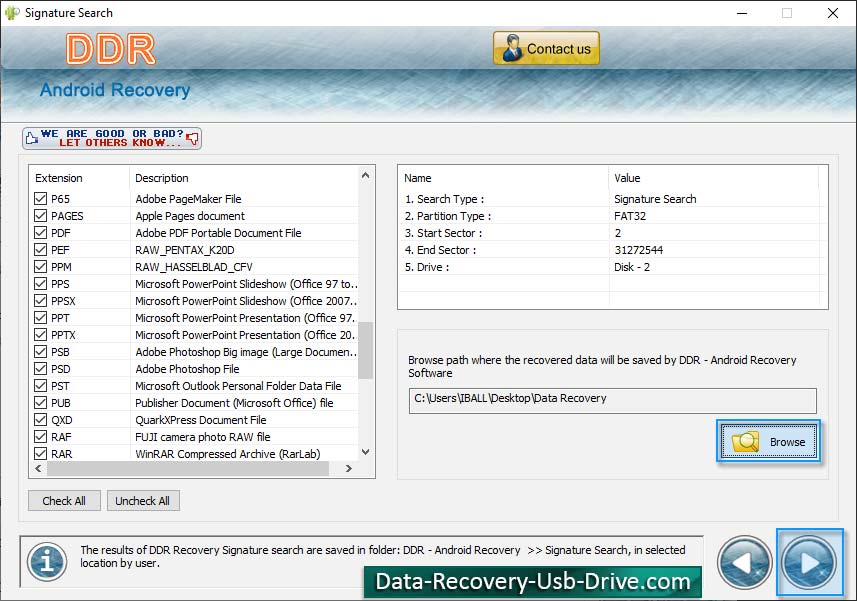The image size is (857, 601).
Task: Click the scroll down arrow of extension list
Action: coord(366,452)
